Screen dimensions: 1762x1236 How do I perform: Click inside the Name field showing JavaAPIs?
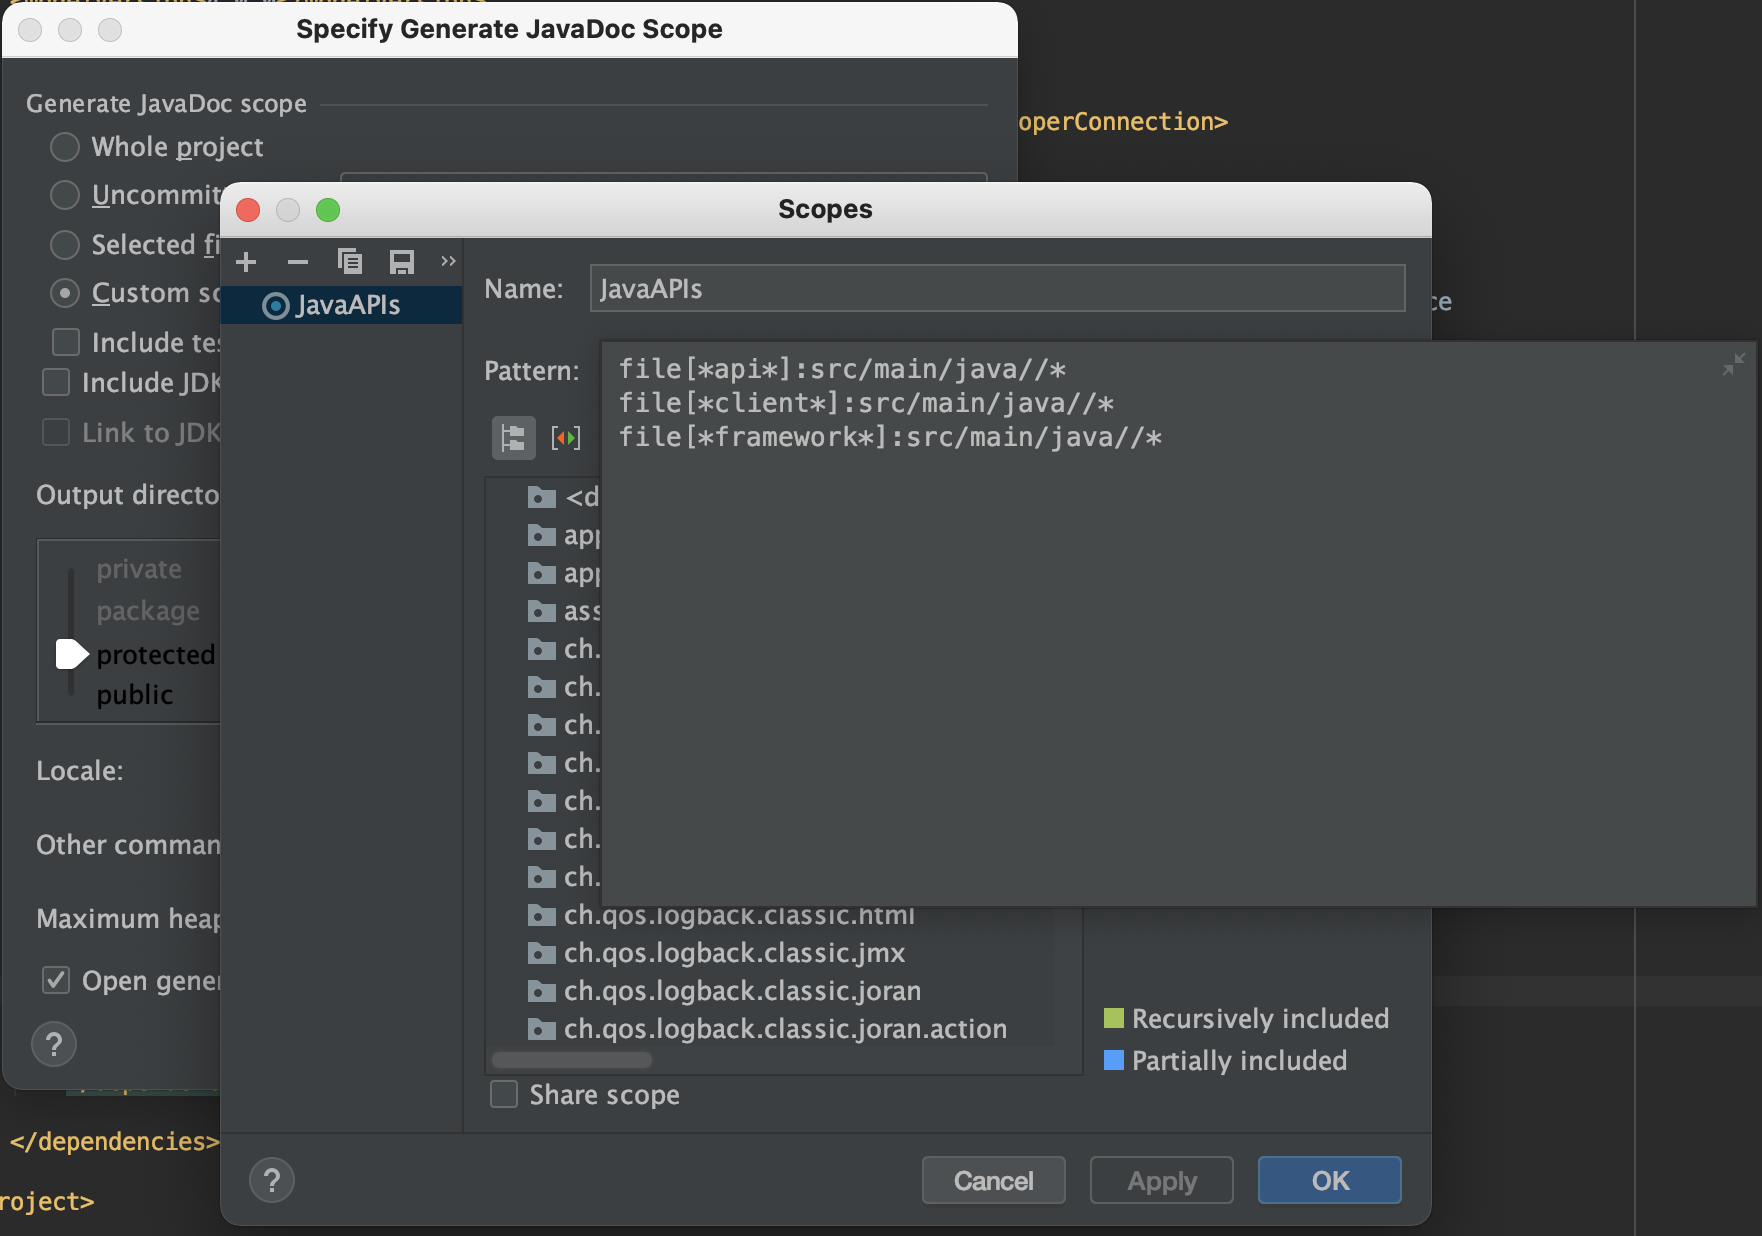(996, 288)
